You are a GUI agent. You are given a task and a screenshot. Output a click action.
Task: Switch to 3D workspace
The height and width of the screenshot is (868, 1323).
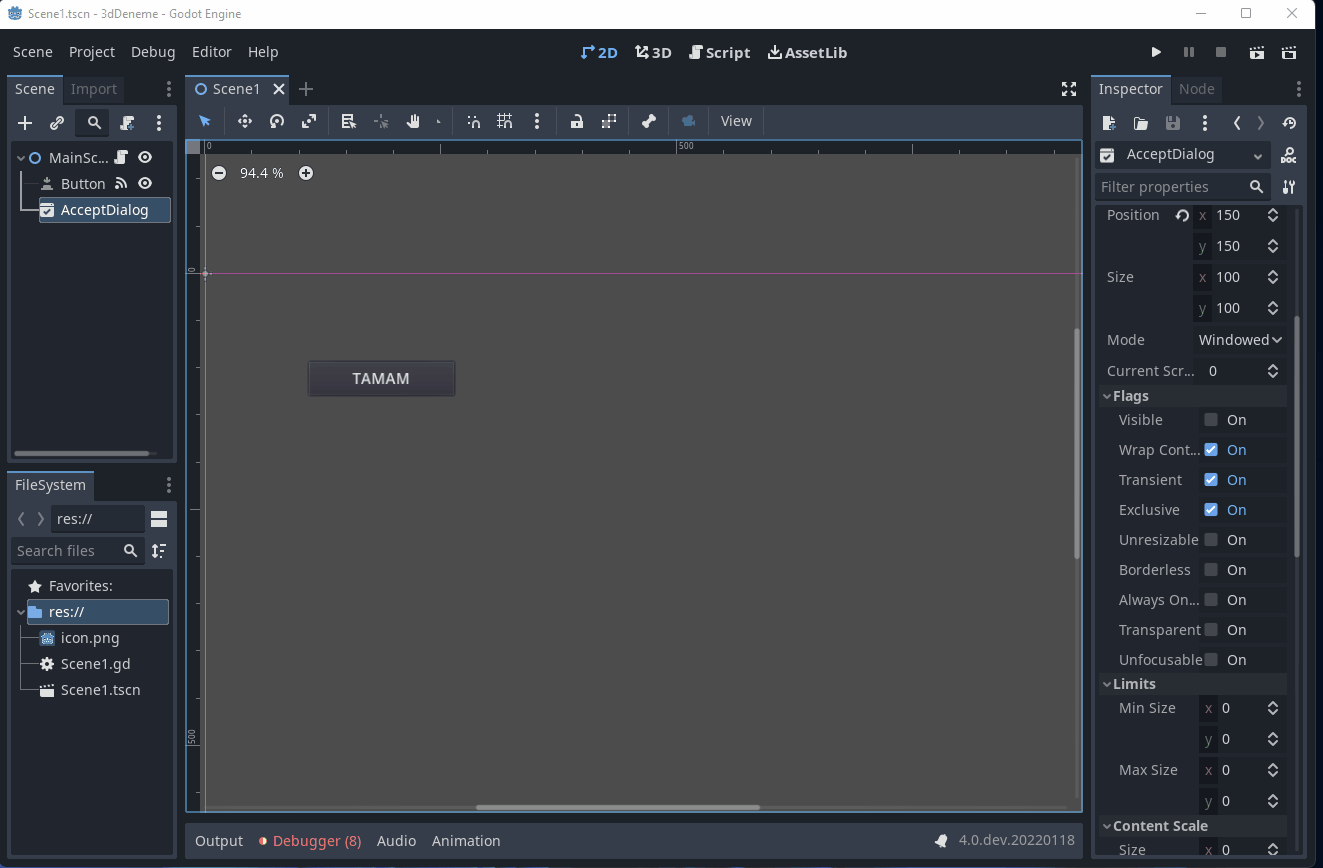652,52
